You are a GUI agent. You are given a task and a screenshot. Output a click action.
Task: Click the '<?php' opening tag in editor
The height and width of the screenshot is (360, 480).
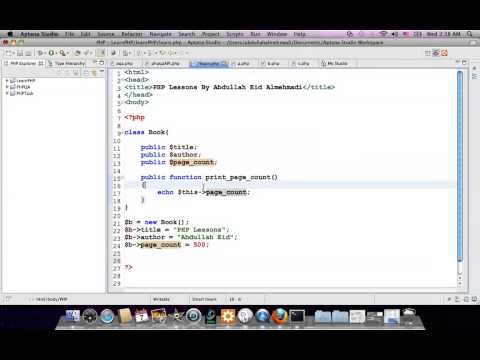point(134,117)
